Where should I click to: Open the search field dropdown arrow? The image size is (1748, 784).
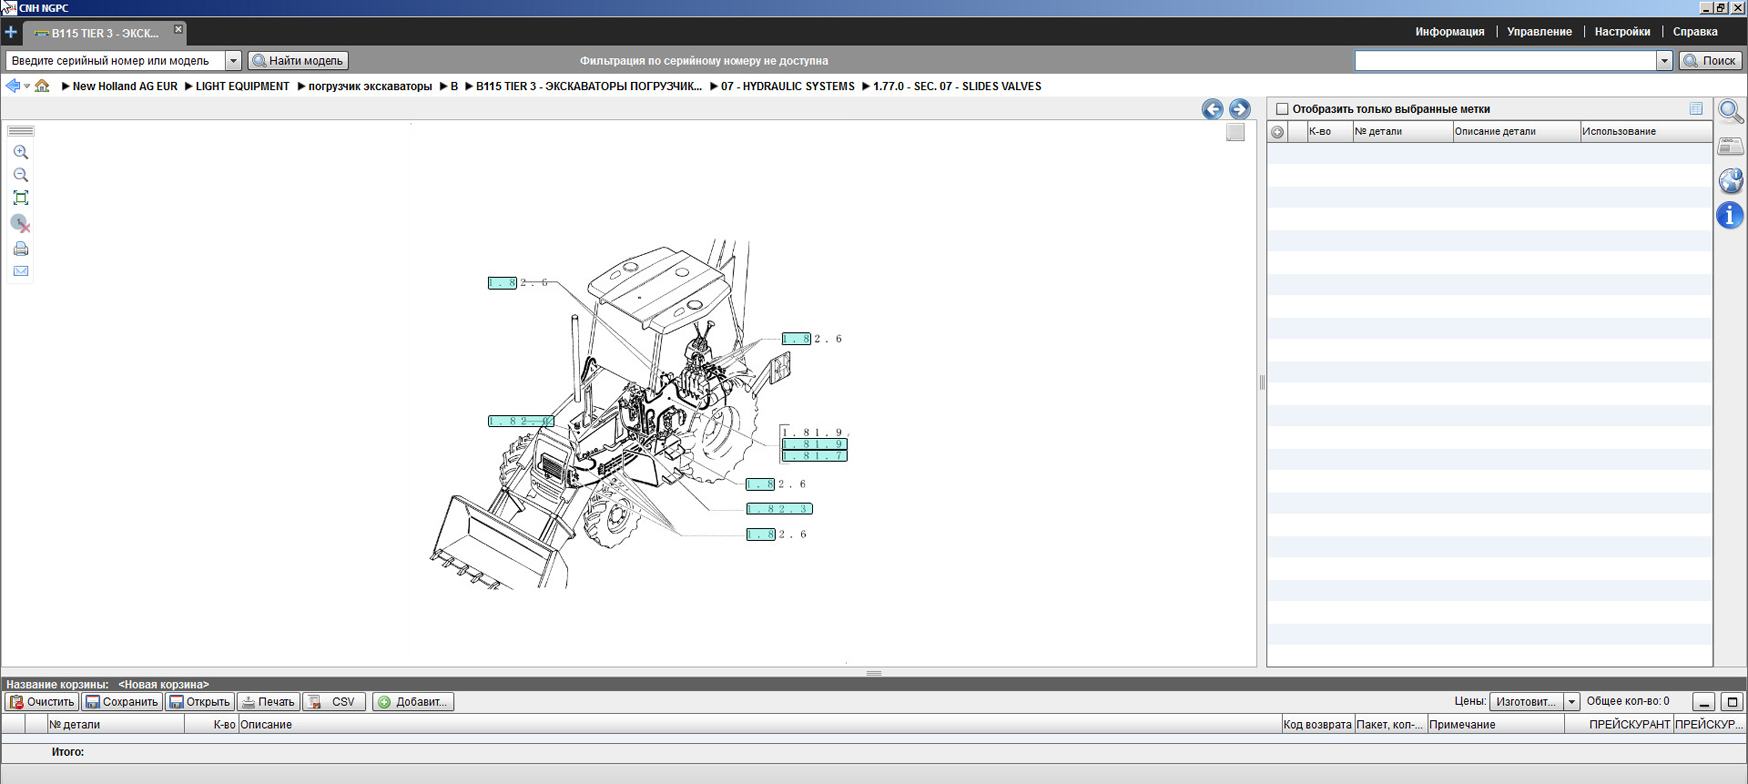tap(1664, 61)
